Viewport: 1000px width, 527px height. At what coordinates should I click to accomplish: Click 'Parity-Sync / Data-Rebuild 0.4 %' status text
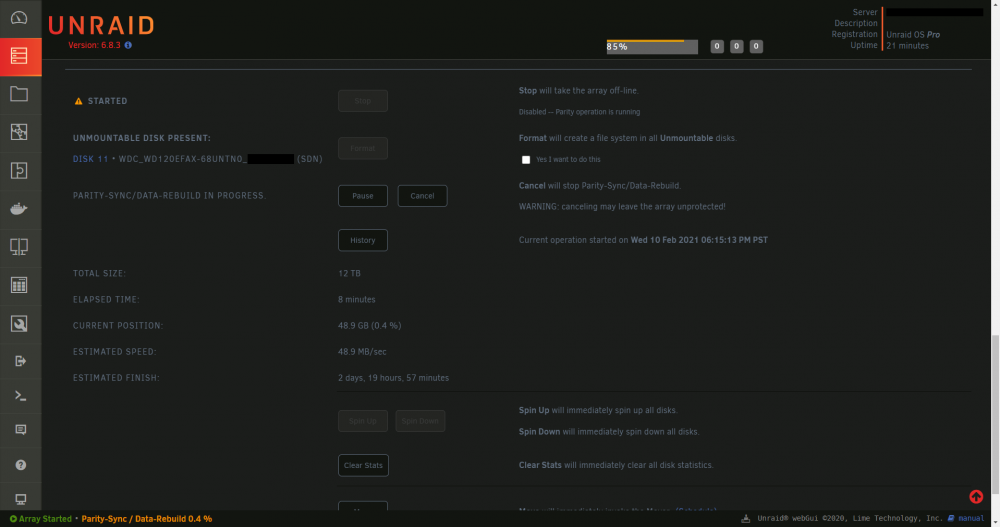(x=147, y=519)
